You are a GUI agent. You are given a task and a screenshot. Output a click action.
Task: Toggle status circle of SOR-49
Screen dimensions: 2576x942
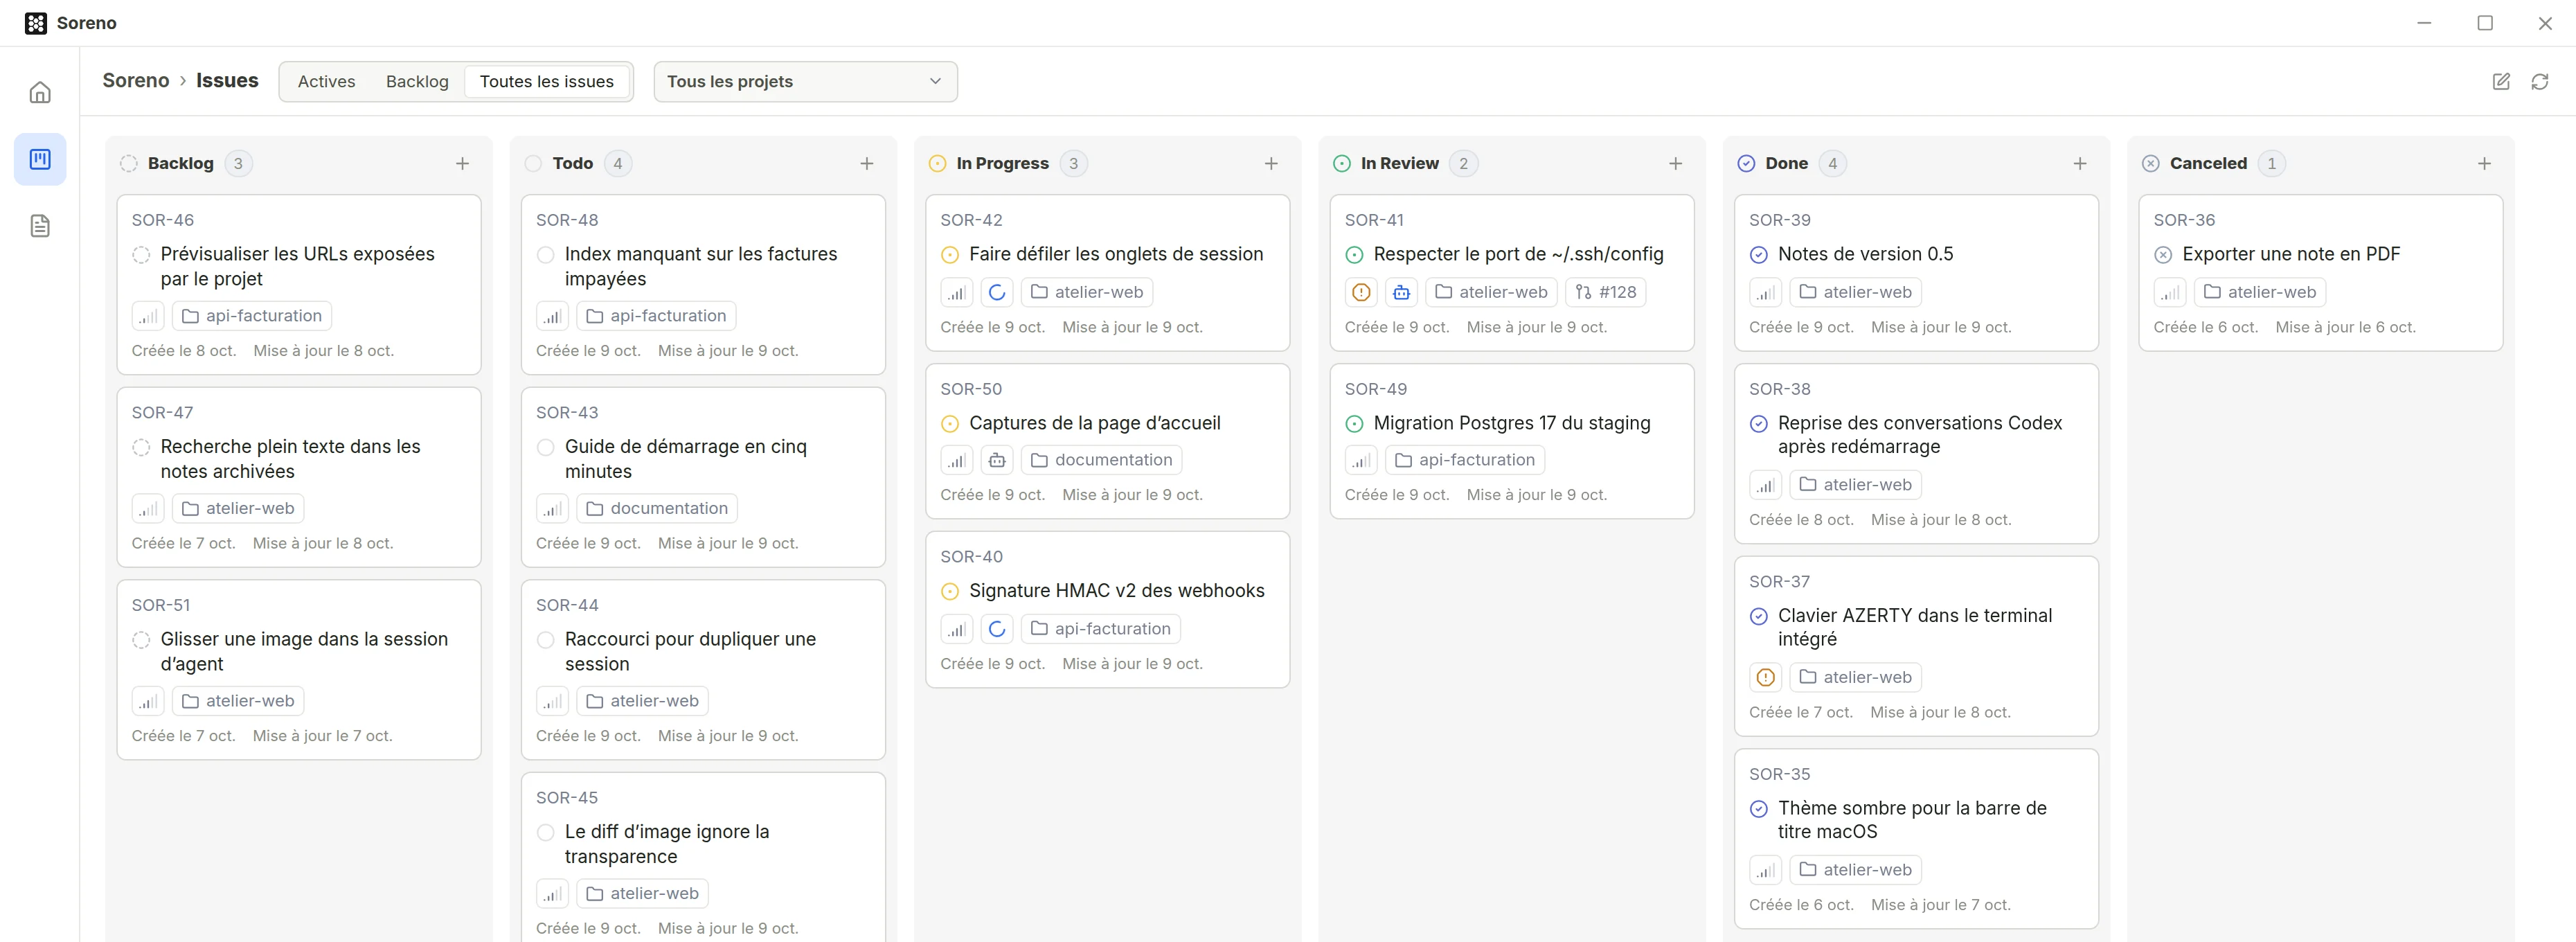point(1355,424)
